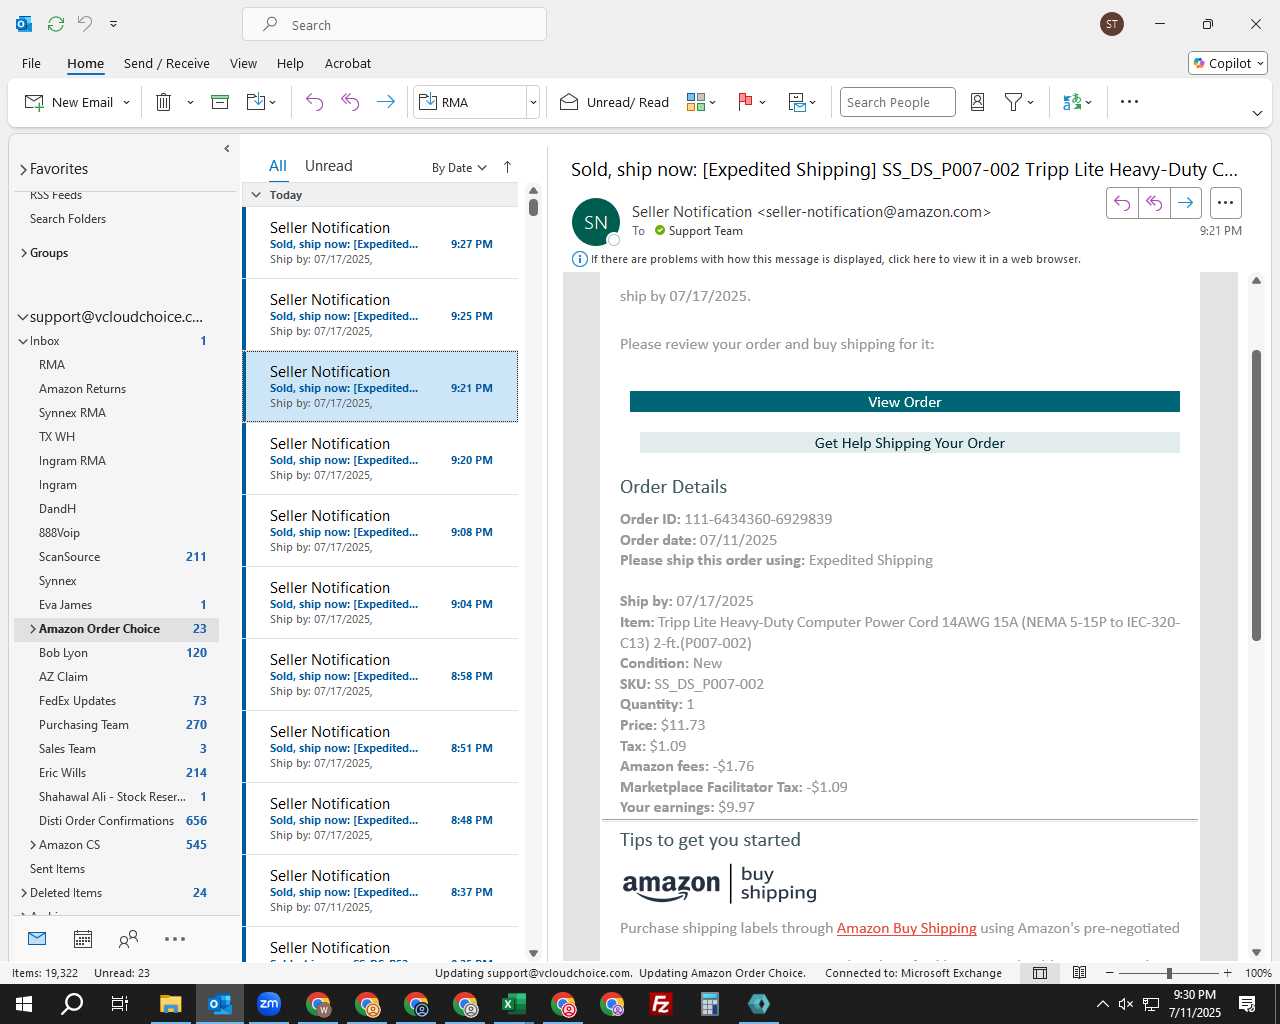Image resolution: width=1280 pixels, height=1024 pixels.
Task: Click the Send/Receive sync icon in title bar
Action: tap(56, 24)
